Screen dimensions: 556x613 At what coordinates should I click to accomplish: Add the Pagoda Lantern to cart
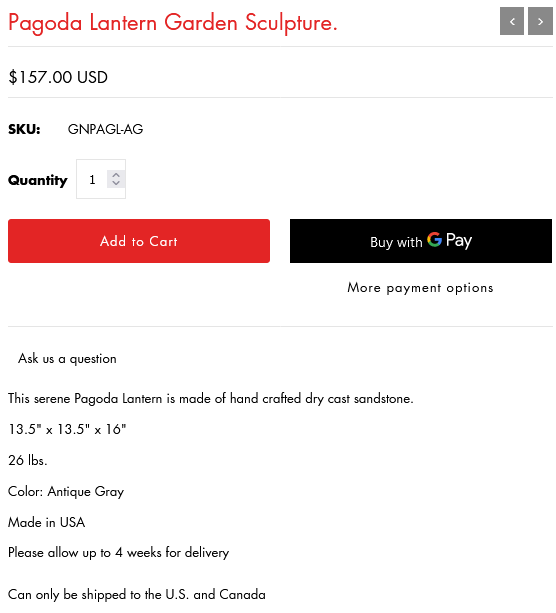pyautogui.click(x=139, y=241)
